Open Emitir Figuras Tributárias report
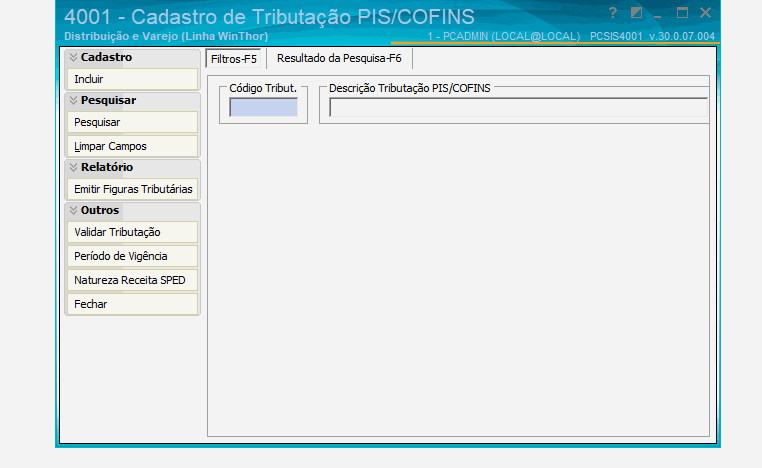Viewport: 762px width, 468px height. pos(132,189)
